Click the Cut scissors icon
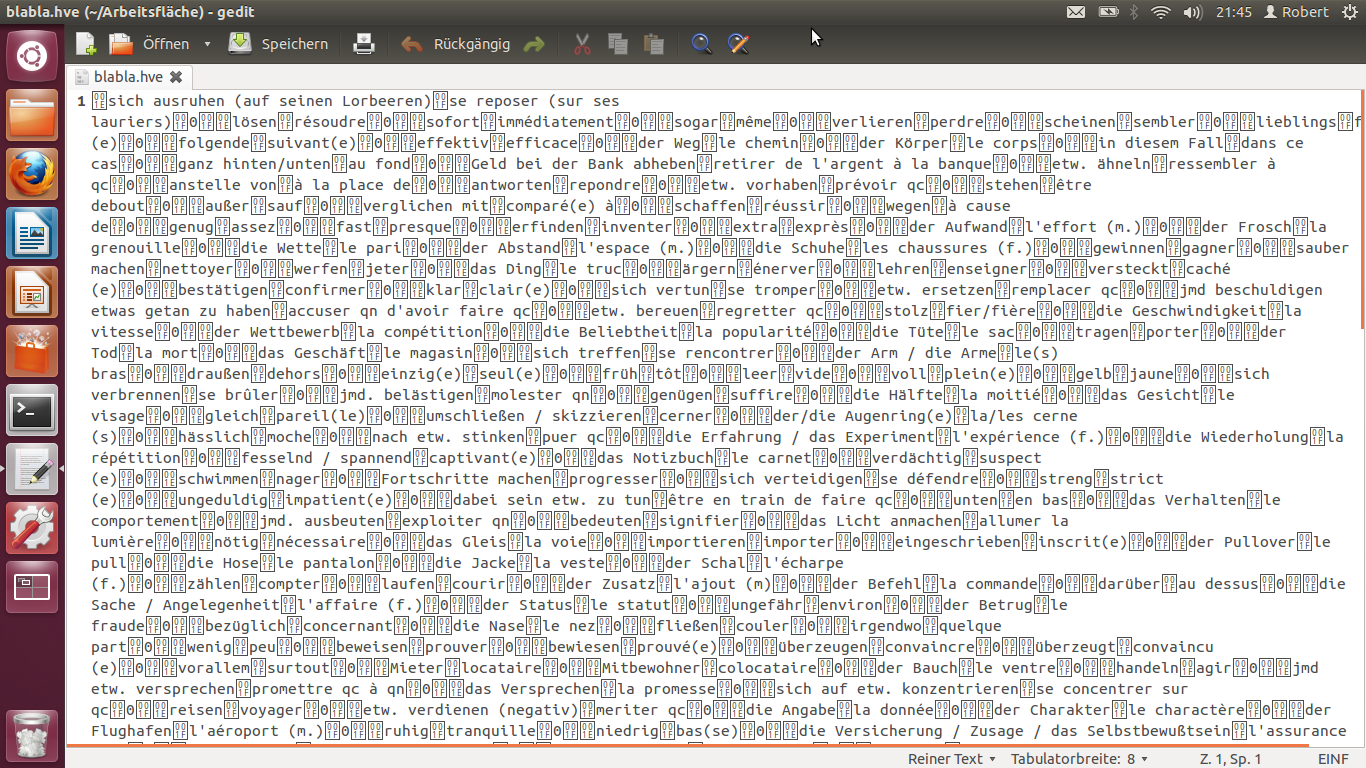The height and width of the screenshot is (768, 1366). tap(582, 44)
